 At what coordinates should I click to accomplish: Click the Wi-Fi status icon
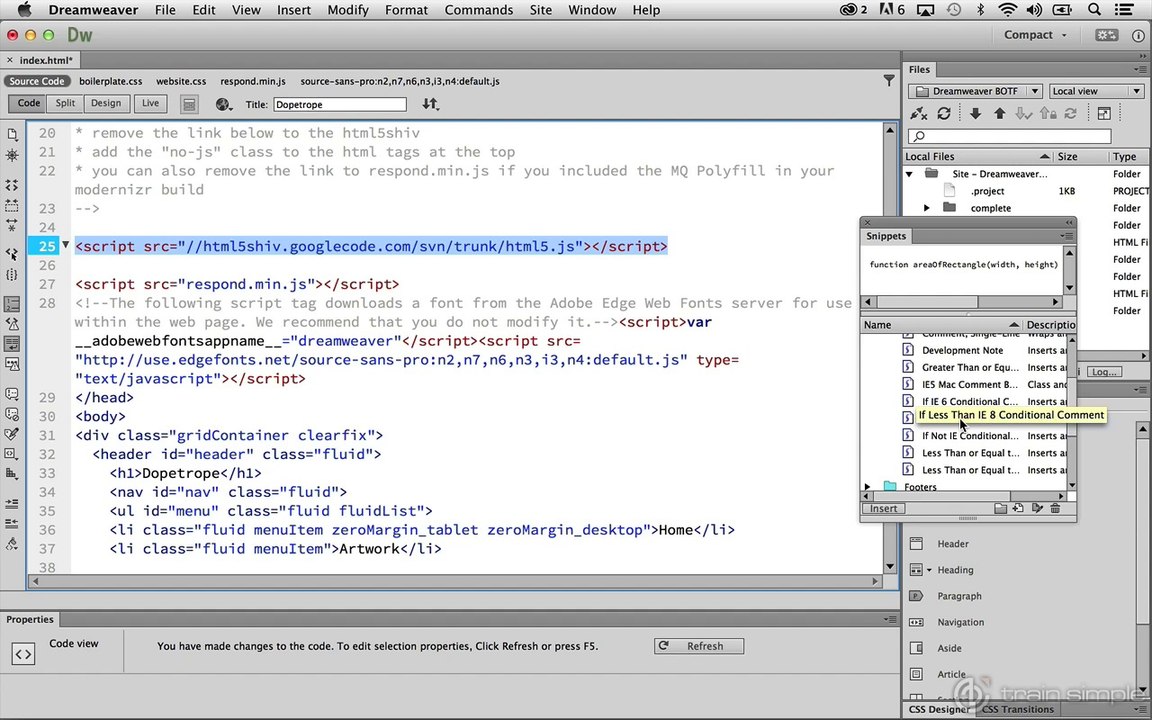[1007, 10]
